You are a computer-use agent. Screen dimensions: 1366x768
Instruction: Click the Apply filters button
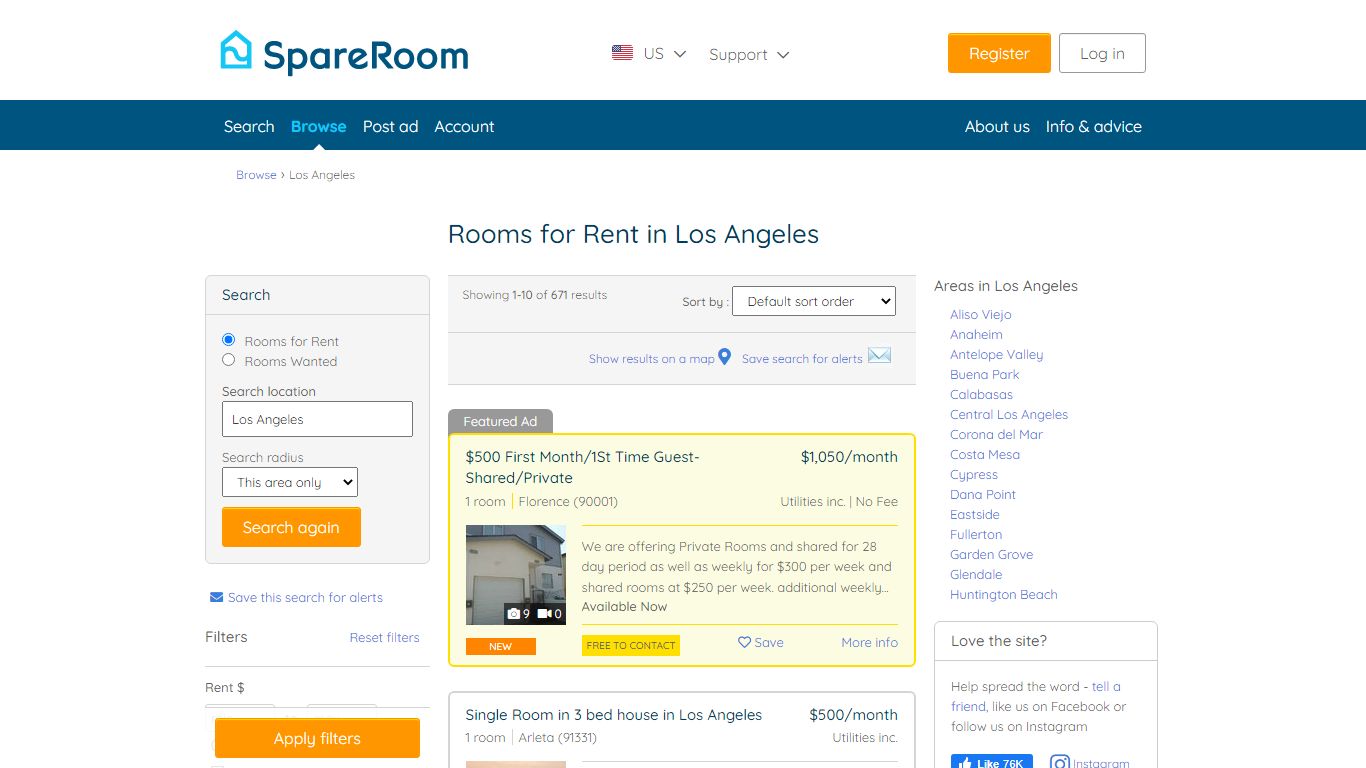click(x=317, y=738)
